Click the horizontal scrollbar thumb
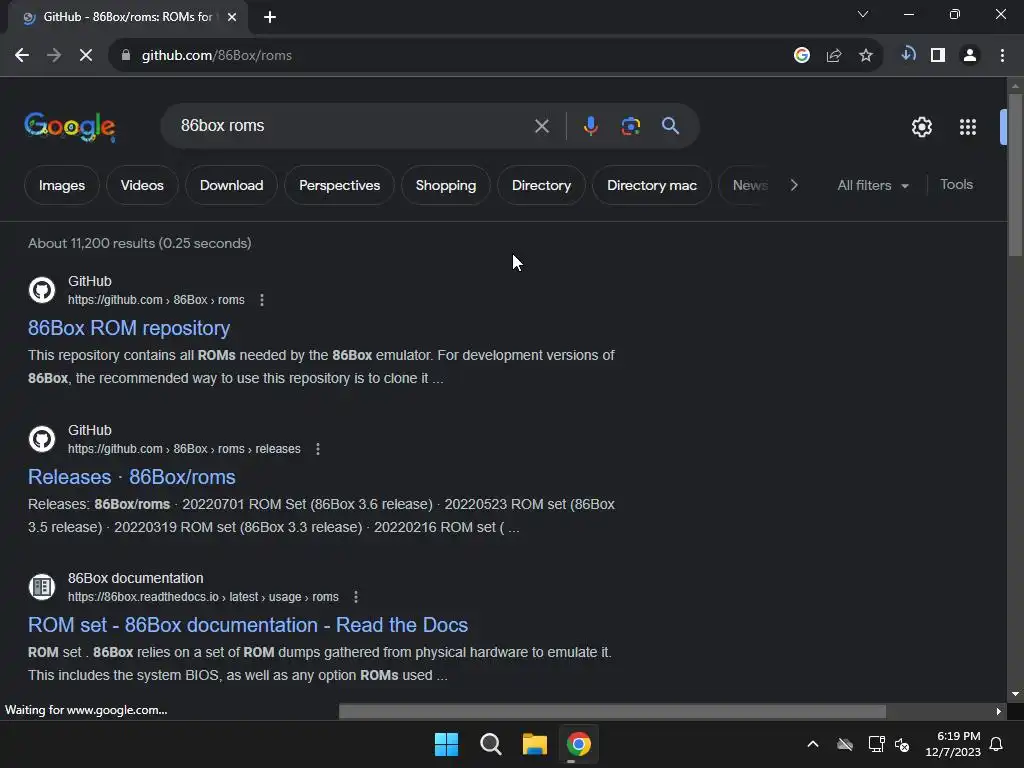This screenshot has width=1024, height=768. tap(613, 711)
